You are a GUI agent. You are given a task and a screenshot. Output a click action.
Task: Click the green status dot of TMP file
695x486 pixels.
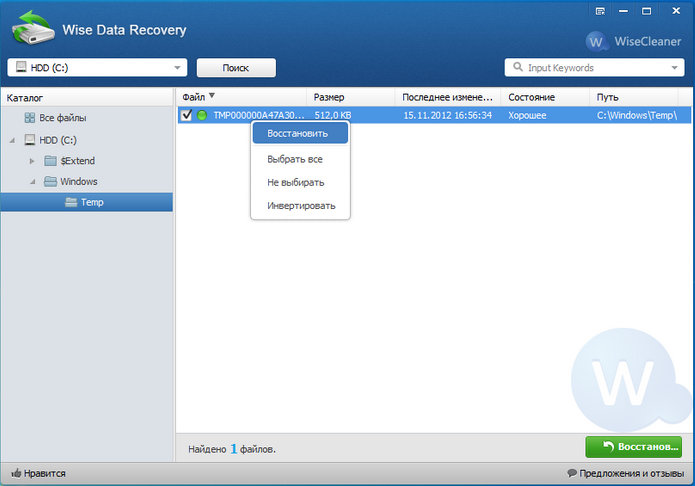(202, 115)
